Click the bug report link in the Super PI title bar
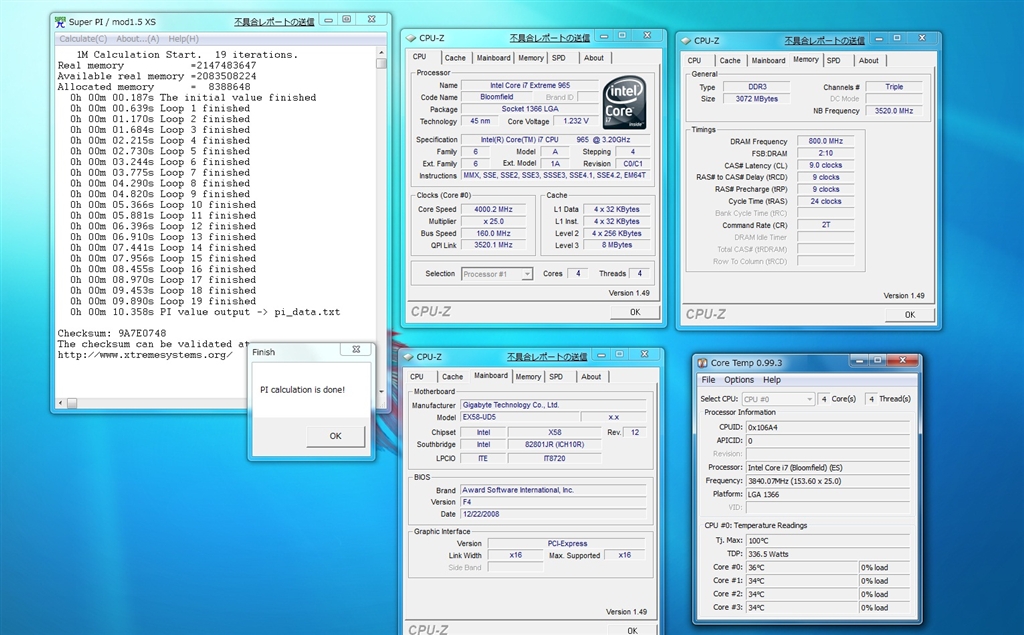1024x635 pixels. pos(273,21)
